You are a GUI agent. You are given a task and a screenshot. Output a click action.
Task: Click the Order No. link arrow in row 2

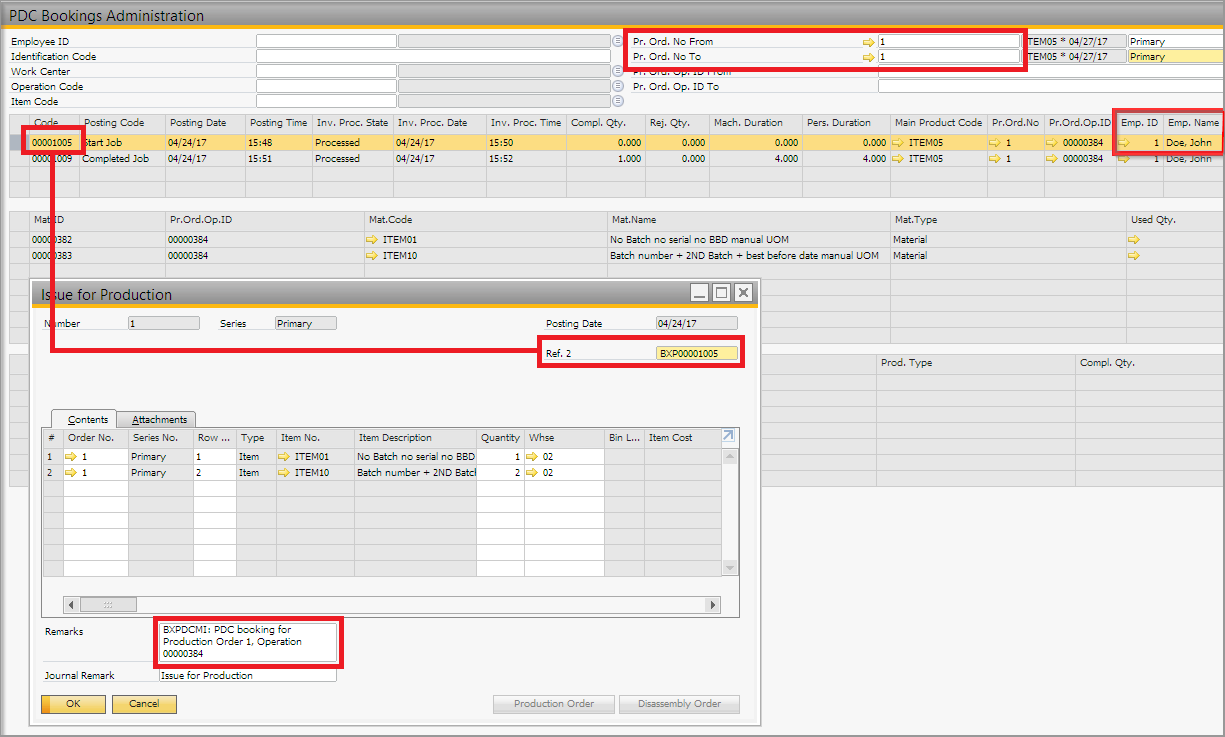[x=70, y=472]
